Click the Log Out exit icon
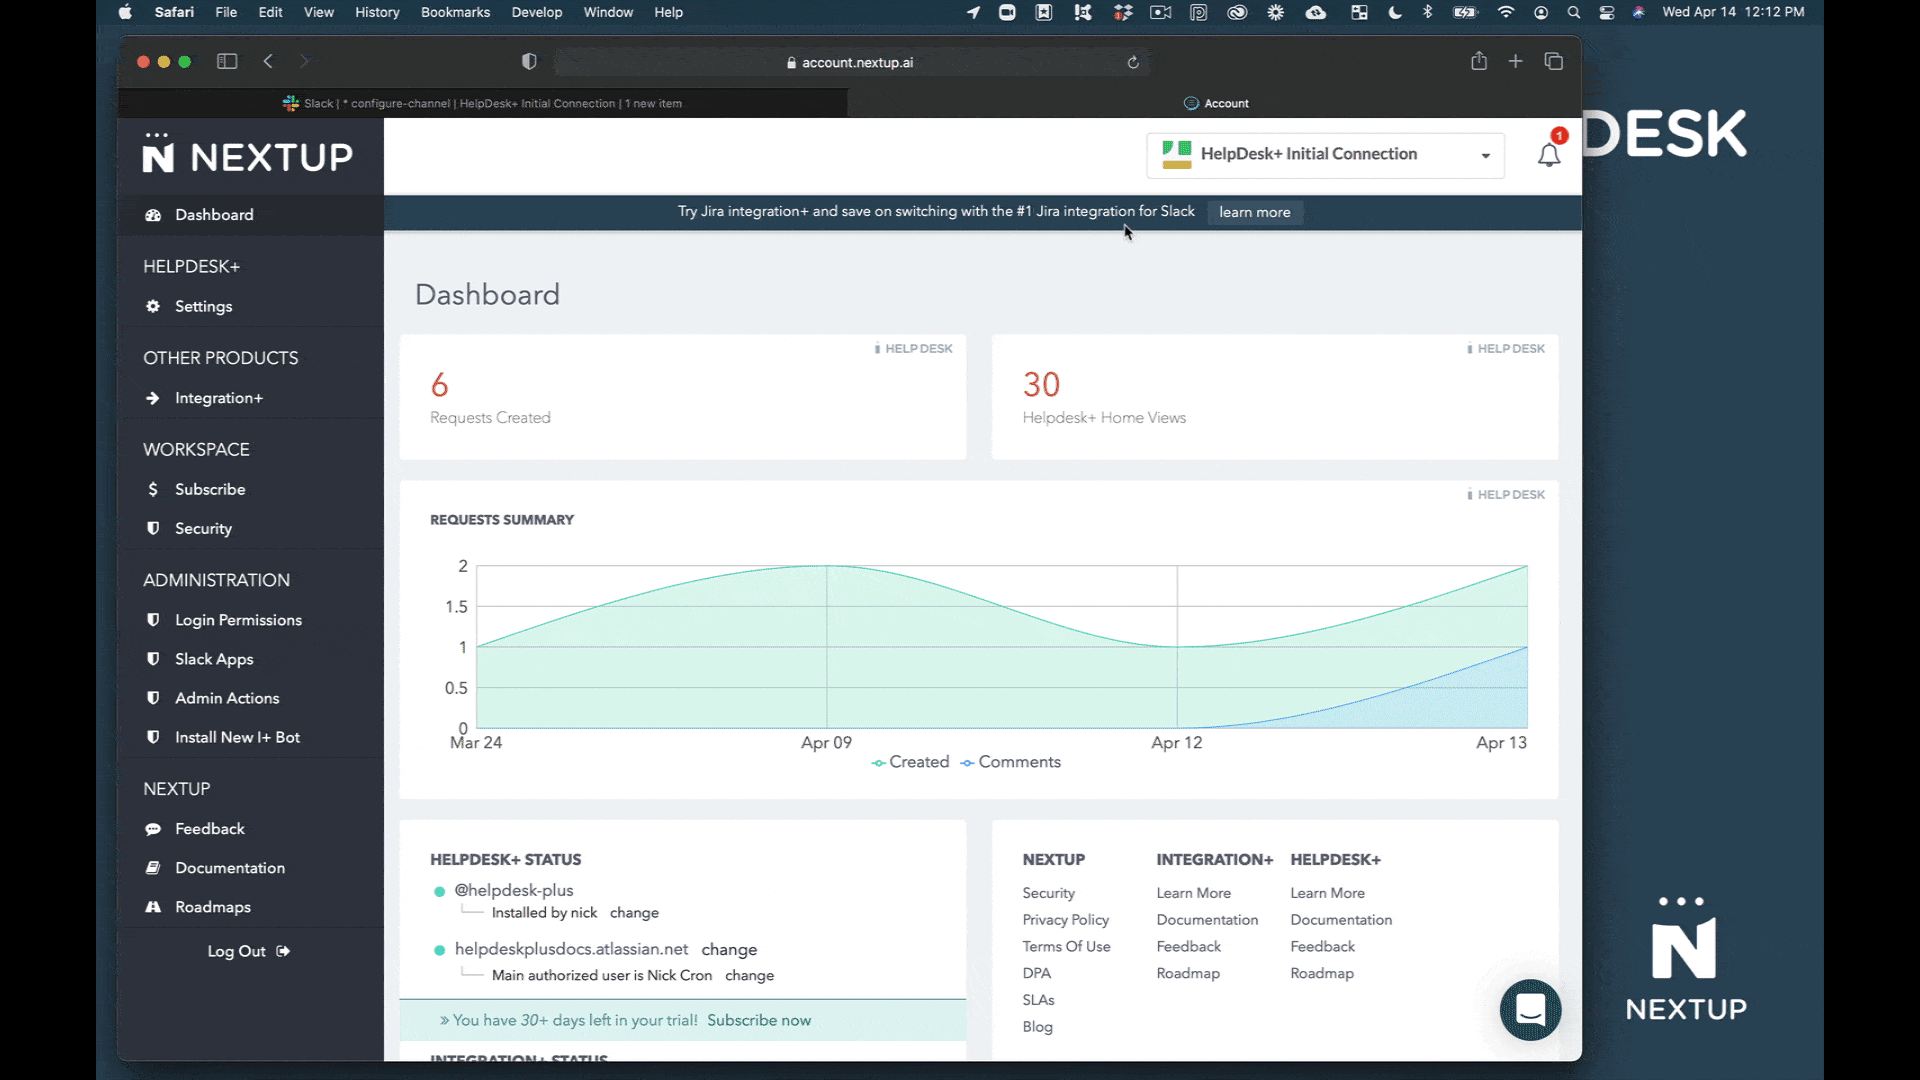Screen dimensions: 1920x1080 point(283,951)
